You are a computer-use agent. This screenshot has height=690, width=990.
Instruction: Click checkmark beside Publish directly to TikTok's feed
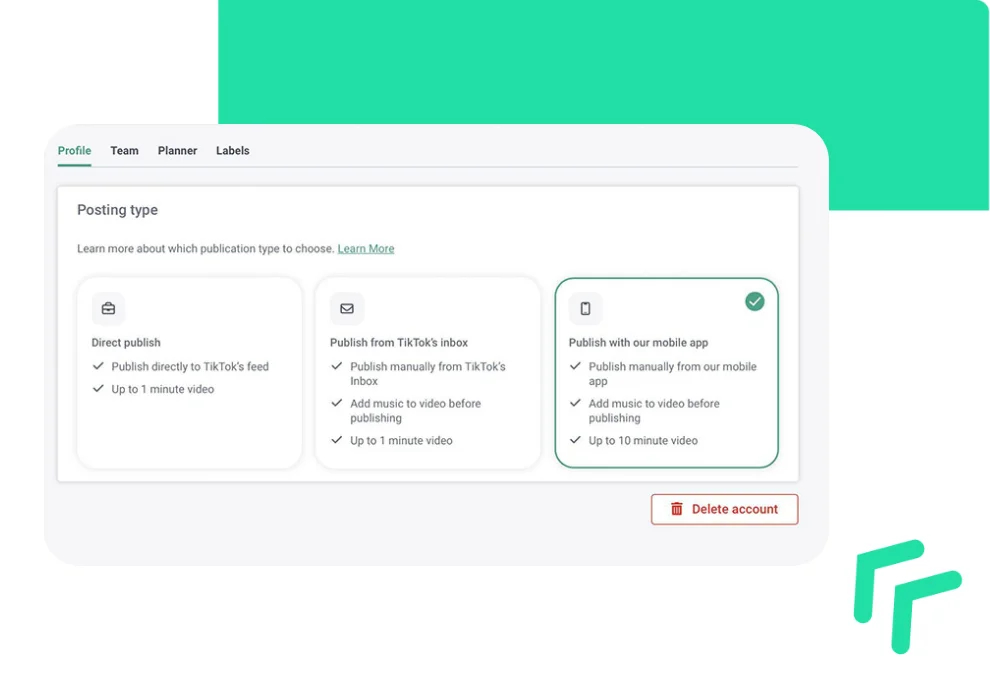[x=98, y=366]
